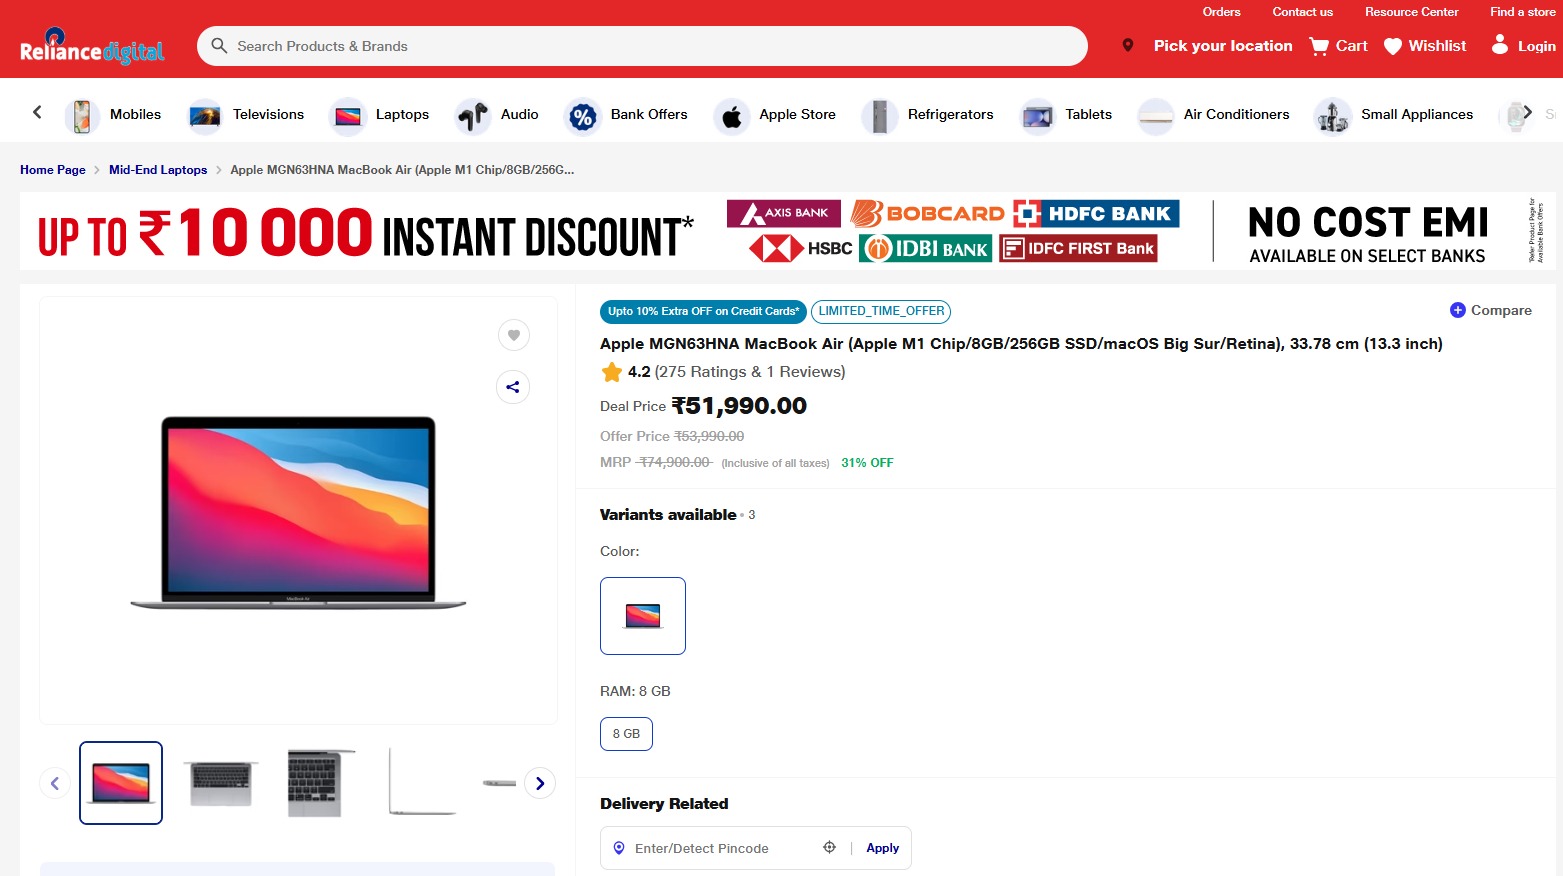The height and width of the screenshot is (876, 1563).
Task: Add product to wishlist via heart icon
Action: pyautogui.click(x=513, y=335)
